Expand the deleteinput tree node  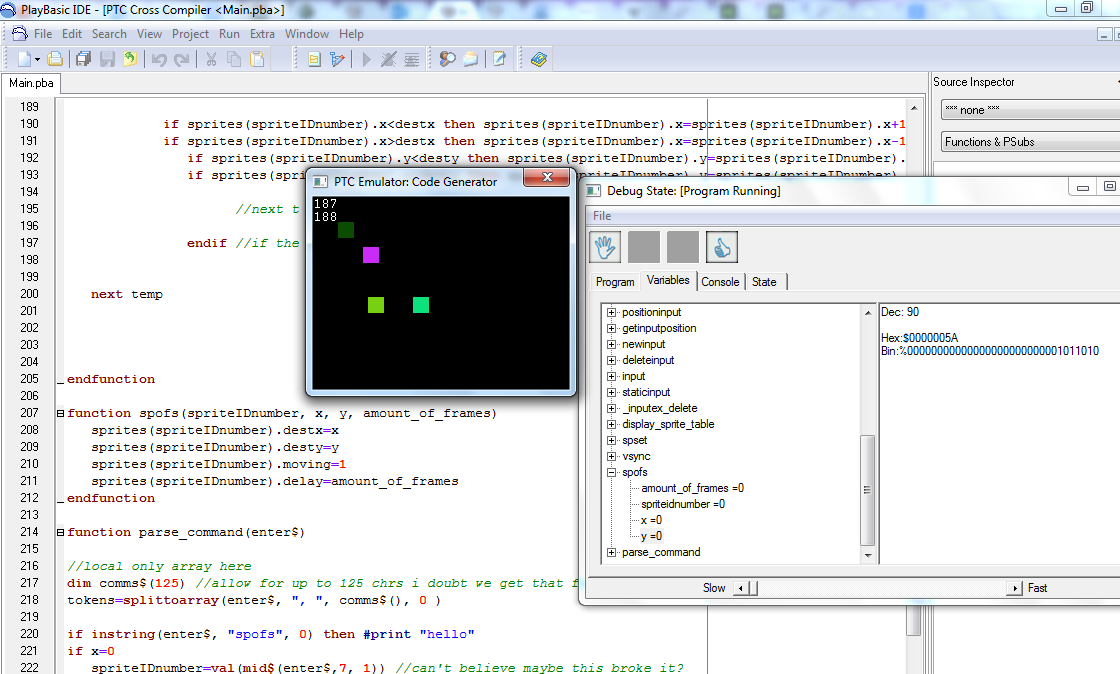[611, 361]
